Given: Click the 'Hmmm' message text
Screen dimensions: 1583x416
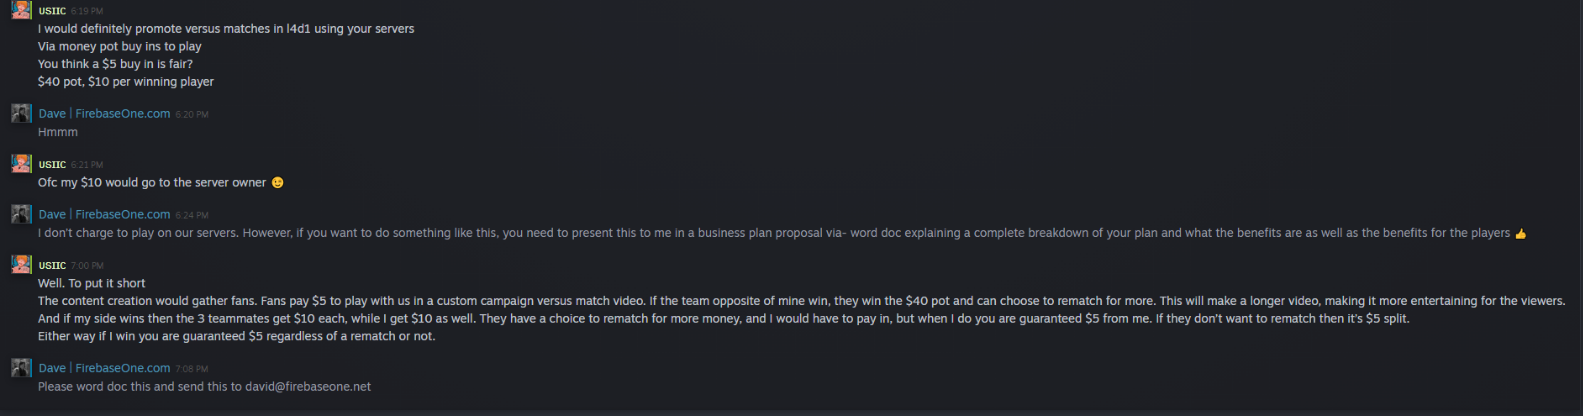Looking at the screenshot, I should tap(58, 132).
